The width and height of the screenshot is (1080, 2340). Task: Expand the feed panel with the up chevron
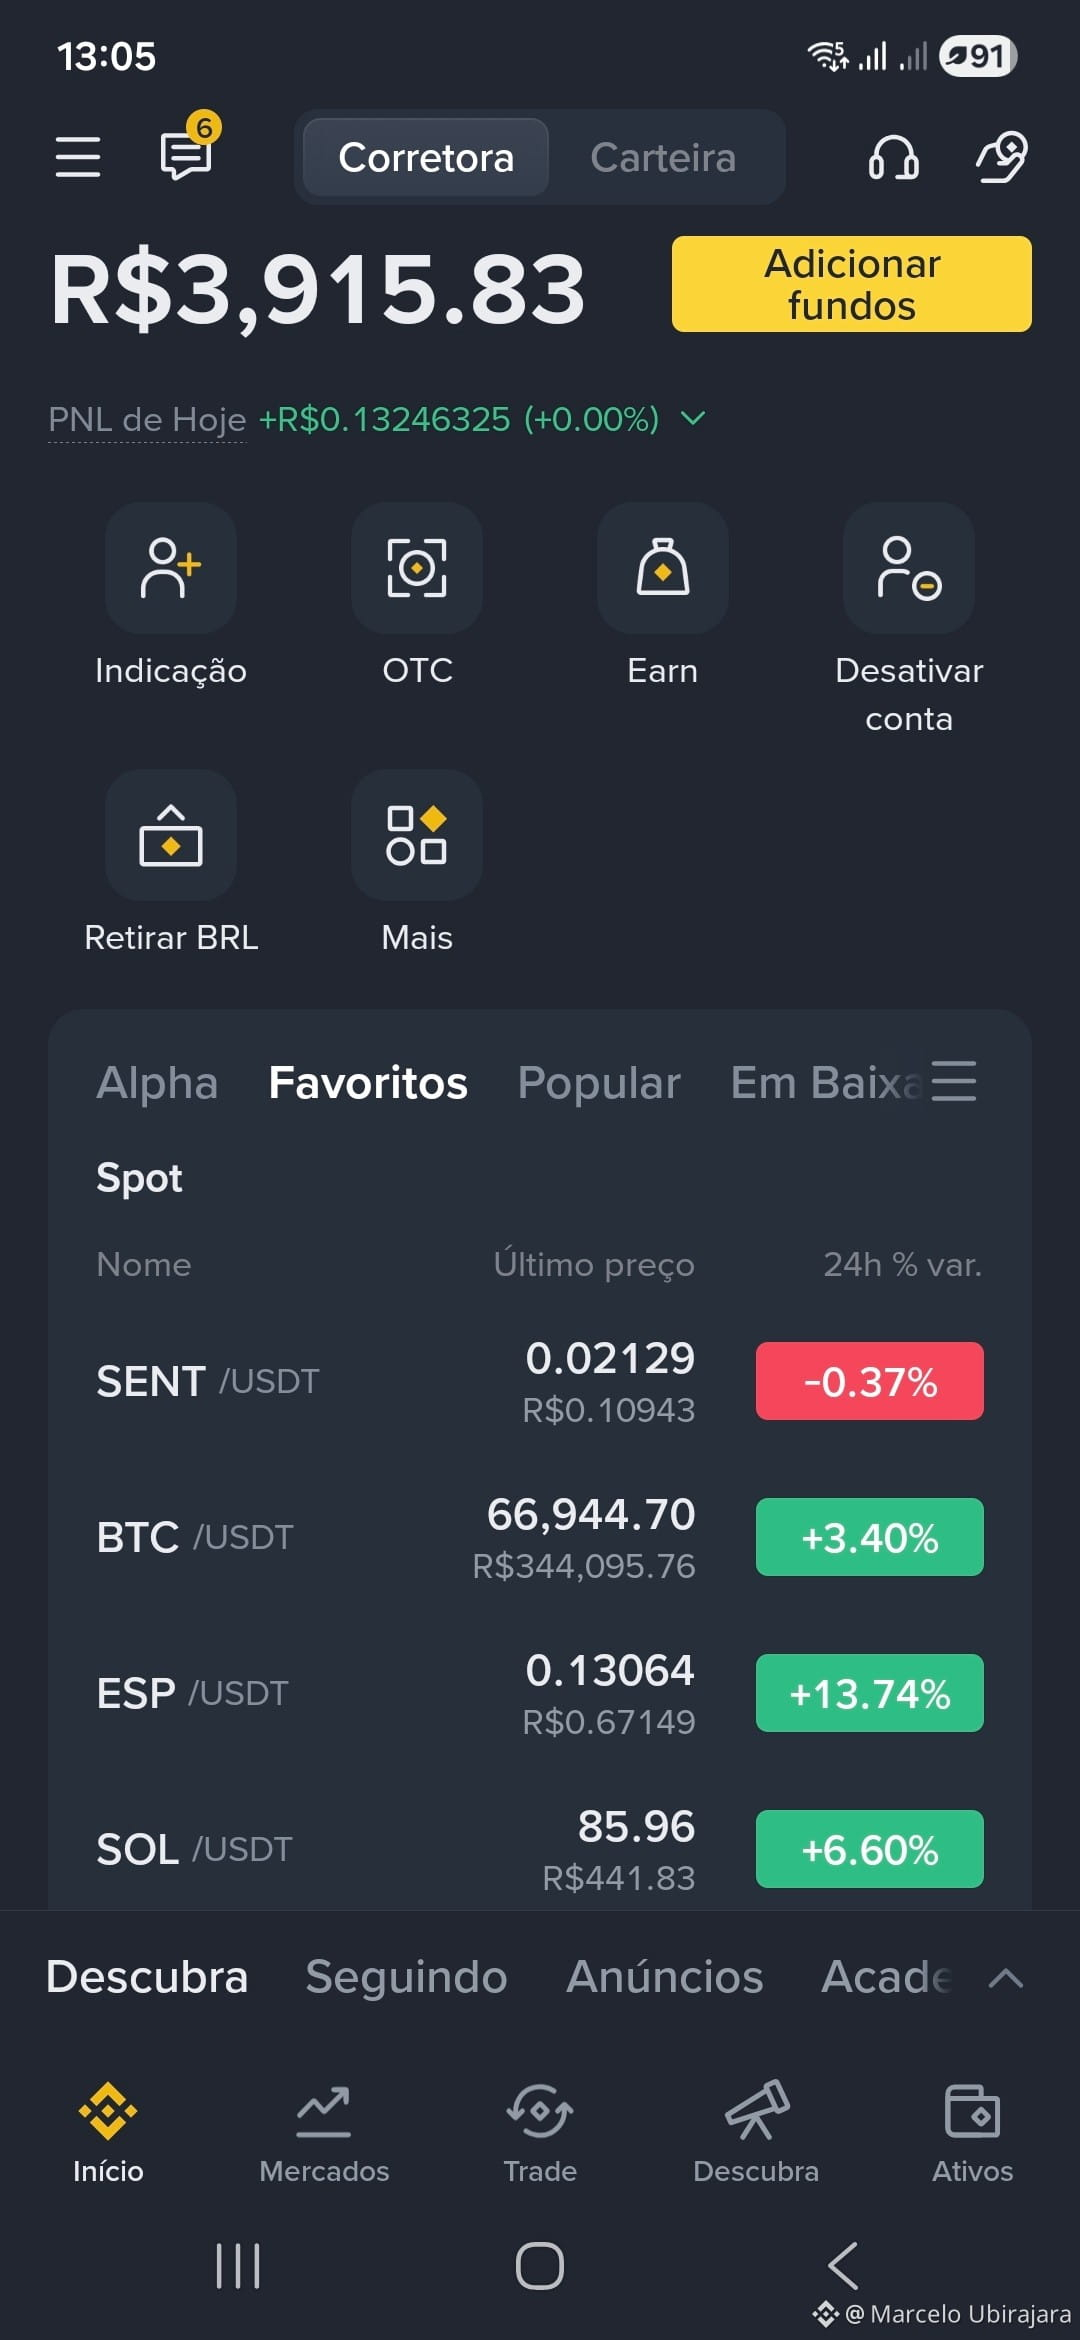(1005, 1978)
